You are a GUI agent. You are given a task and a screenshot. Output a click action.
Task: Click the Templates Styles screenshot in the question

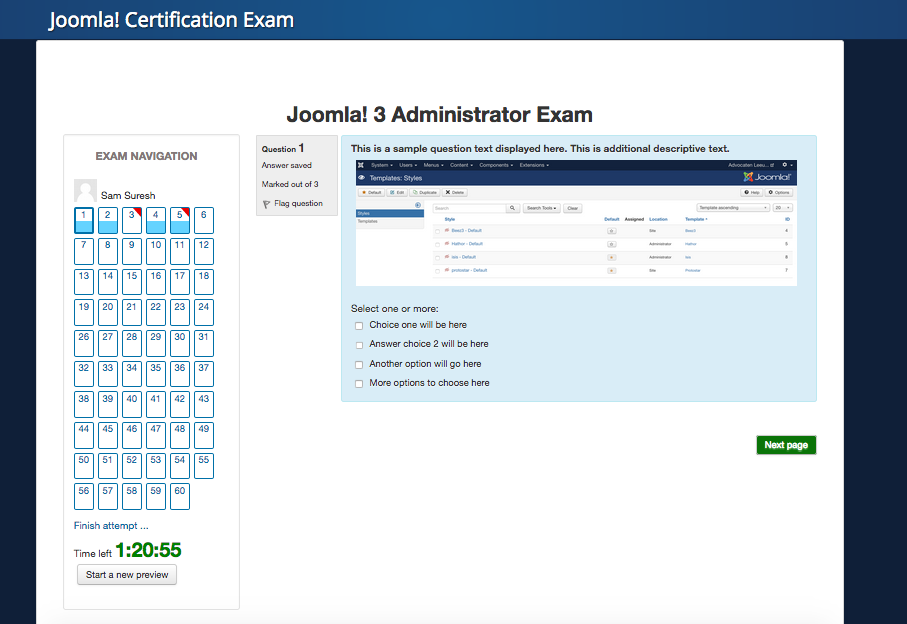coord(577,222)
